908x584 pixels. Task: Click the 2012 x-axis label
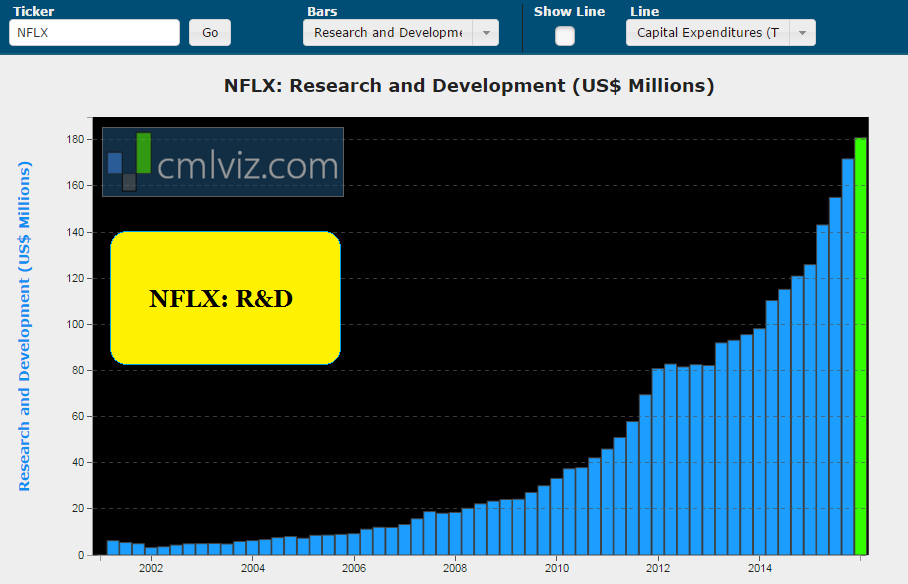pyautogui.click(x=658, y=568)
